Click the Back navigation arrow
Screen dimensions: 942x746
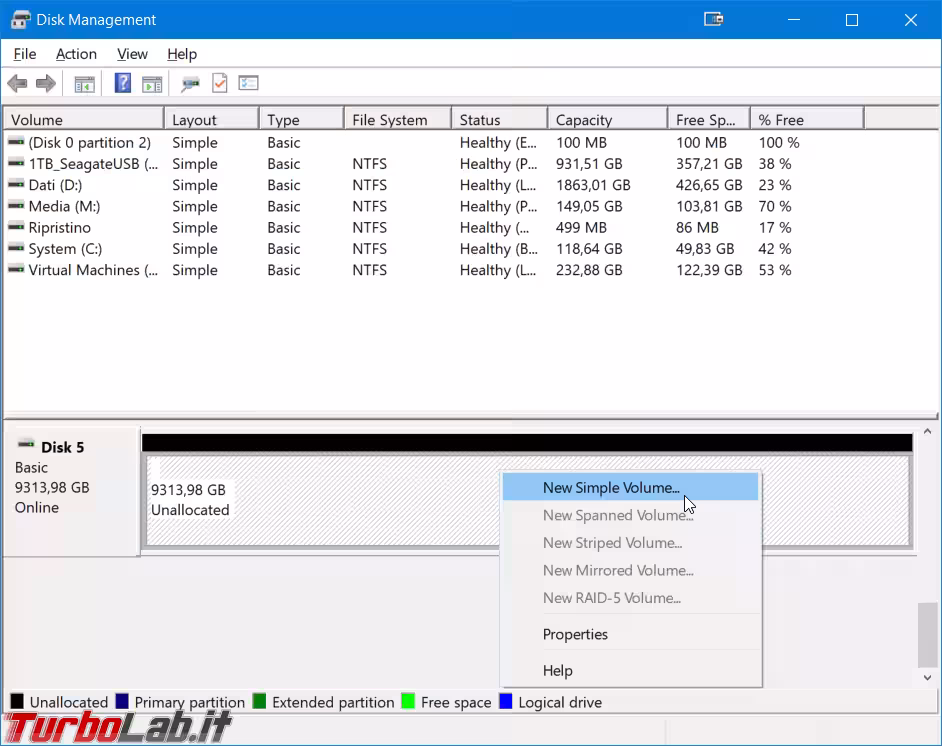(x=17, y=83)
